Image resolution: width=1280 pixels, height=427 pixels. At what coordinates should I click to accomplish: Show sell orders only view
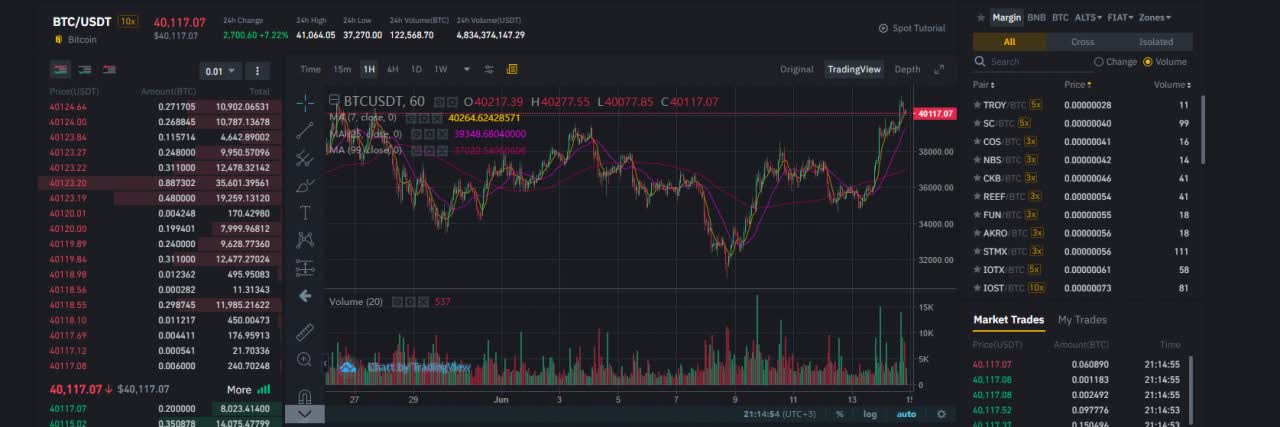pyautogui.click(x=109, y=70)
